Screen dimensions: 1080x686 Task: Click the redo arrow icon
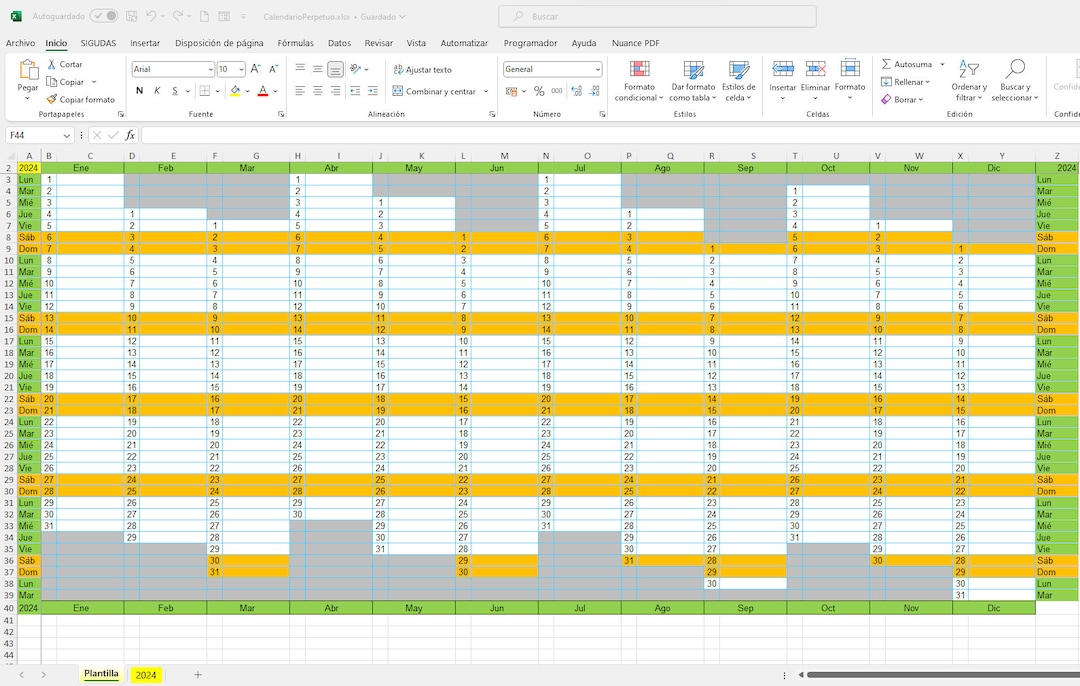click(178, 16)
